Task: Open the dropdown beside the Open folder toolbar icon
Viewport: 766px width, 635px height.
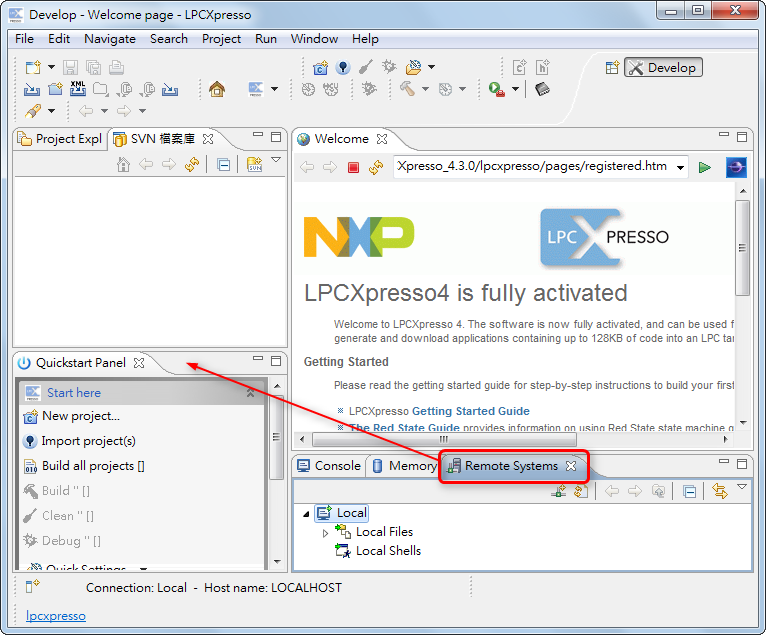Action: pyautogui.click(x=431, y=67)
